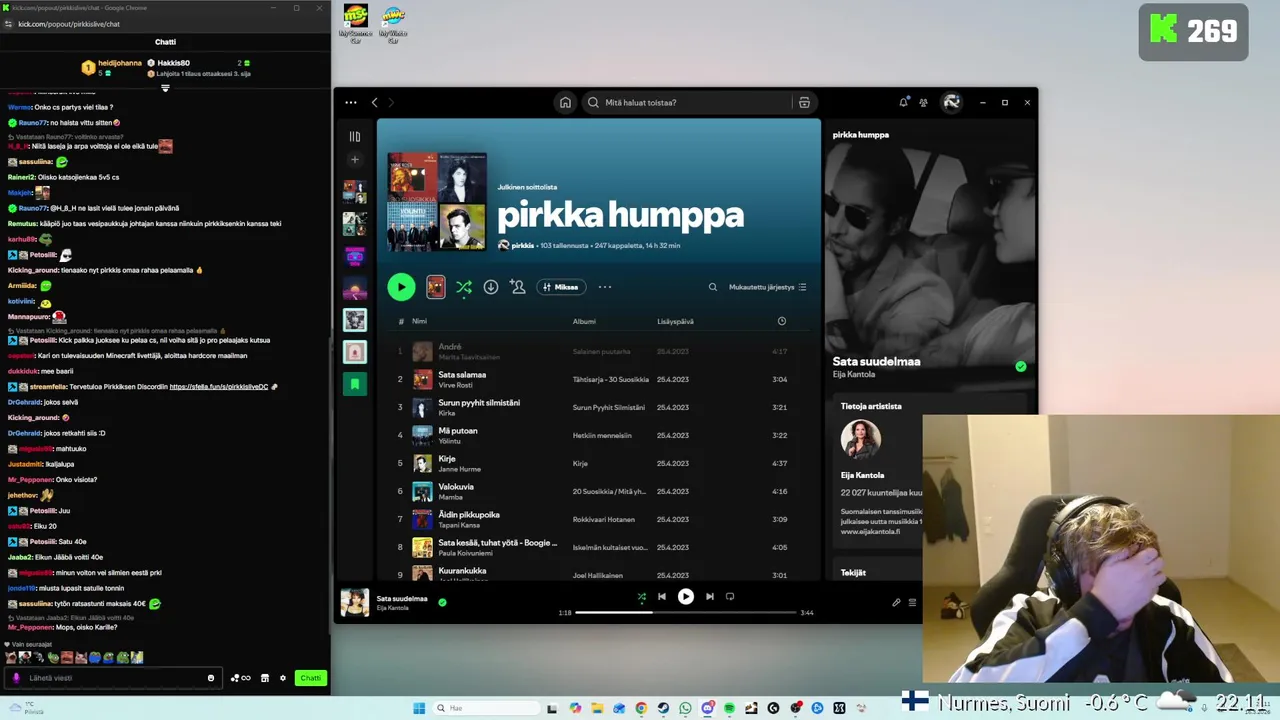
Task: Open Kick chat shop icon
Action: click(265, 678)
